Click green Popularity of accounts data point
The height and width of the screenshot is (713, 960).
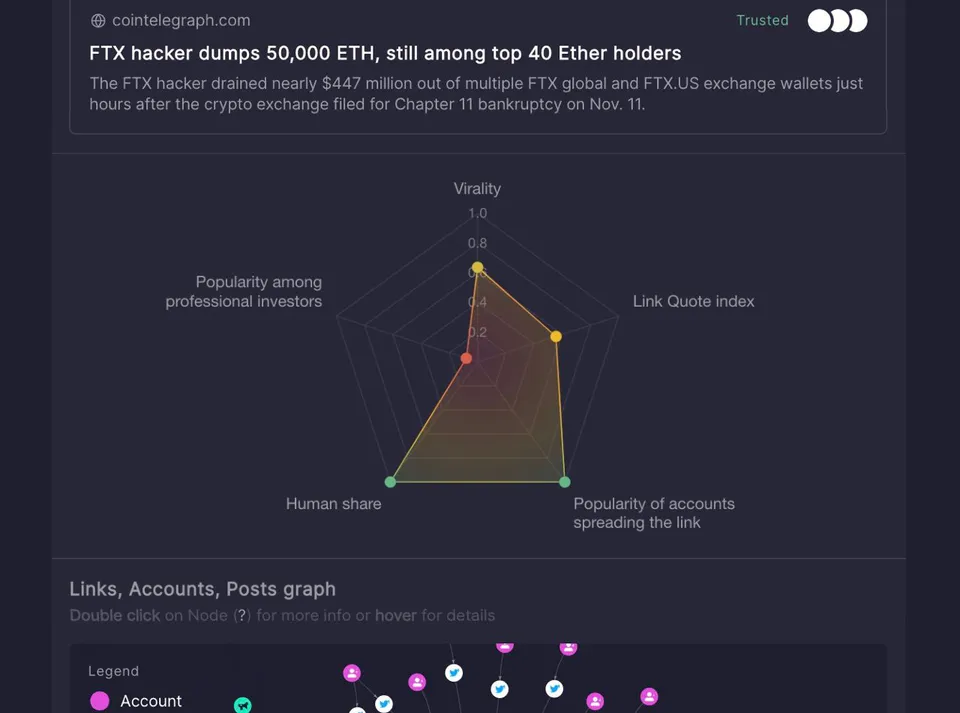(564, 482)
